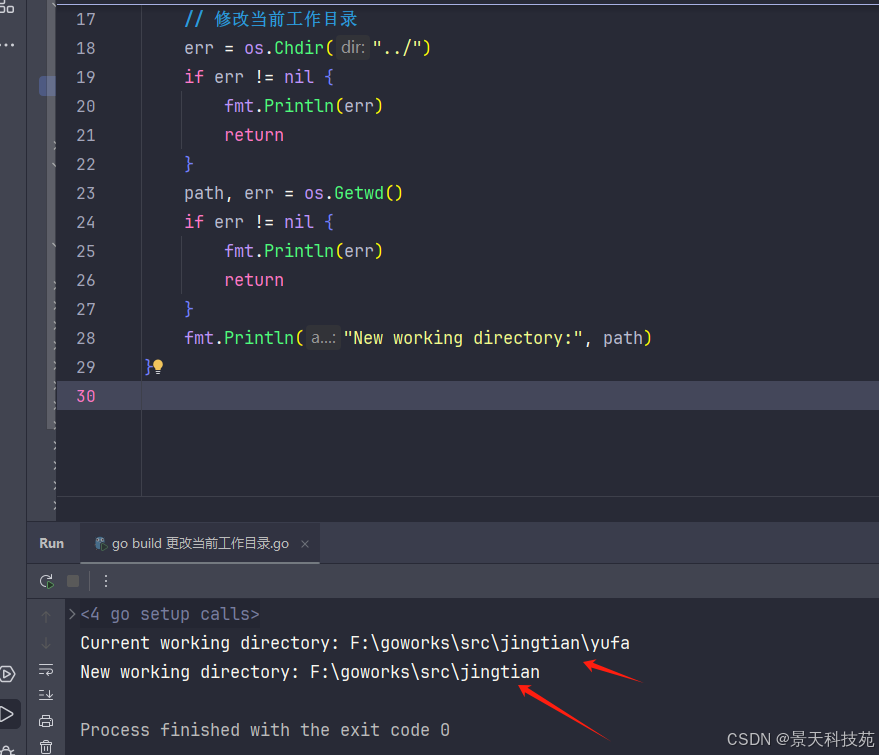Click the a...: inlay hint in Println
879x755 pixels.
323,338
